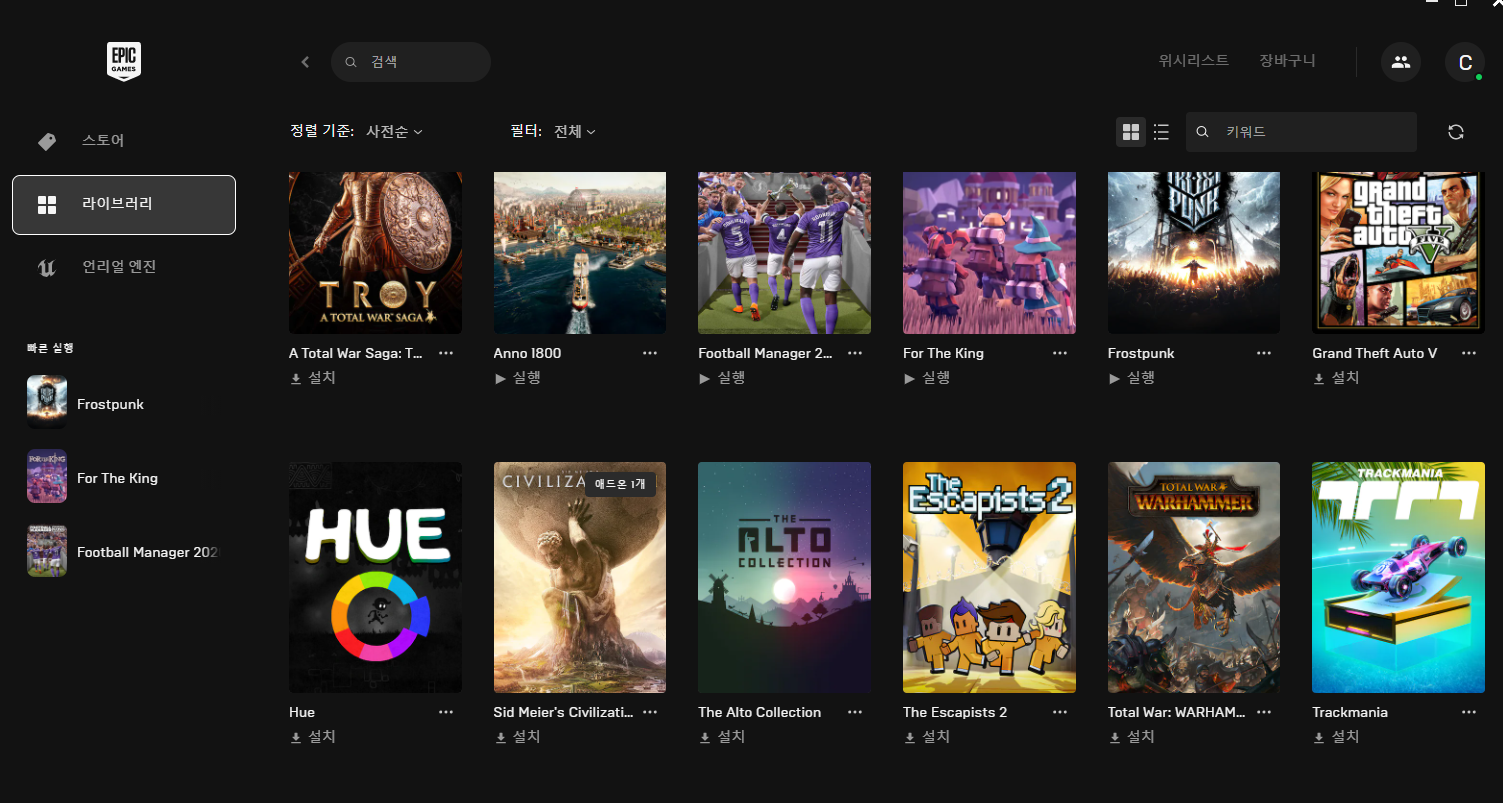Open the Trackmania cover art
The image size is (1503, 803).
tap(1398, 577)
